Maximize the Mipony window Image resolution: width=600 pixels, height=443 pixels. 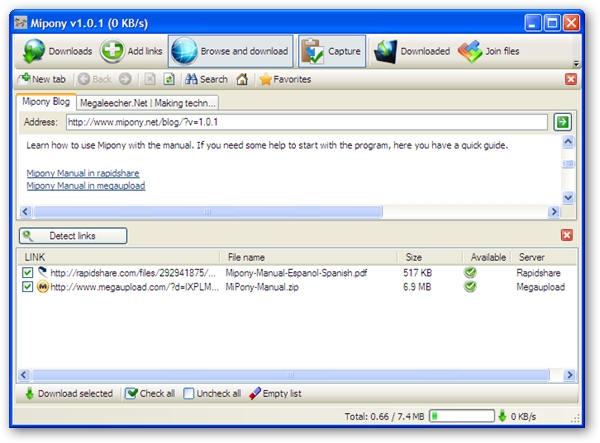[552, 23]
